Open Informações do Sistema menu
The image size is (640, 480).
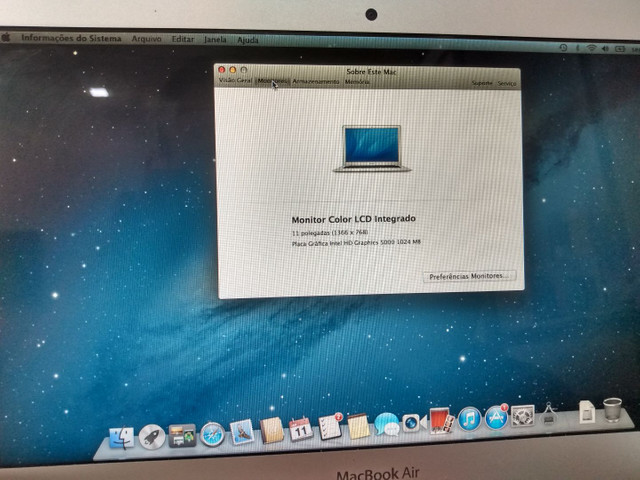[x=71, y=38]
